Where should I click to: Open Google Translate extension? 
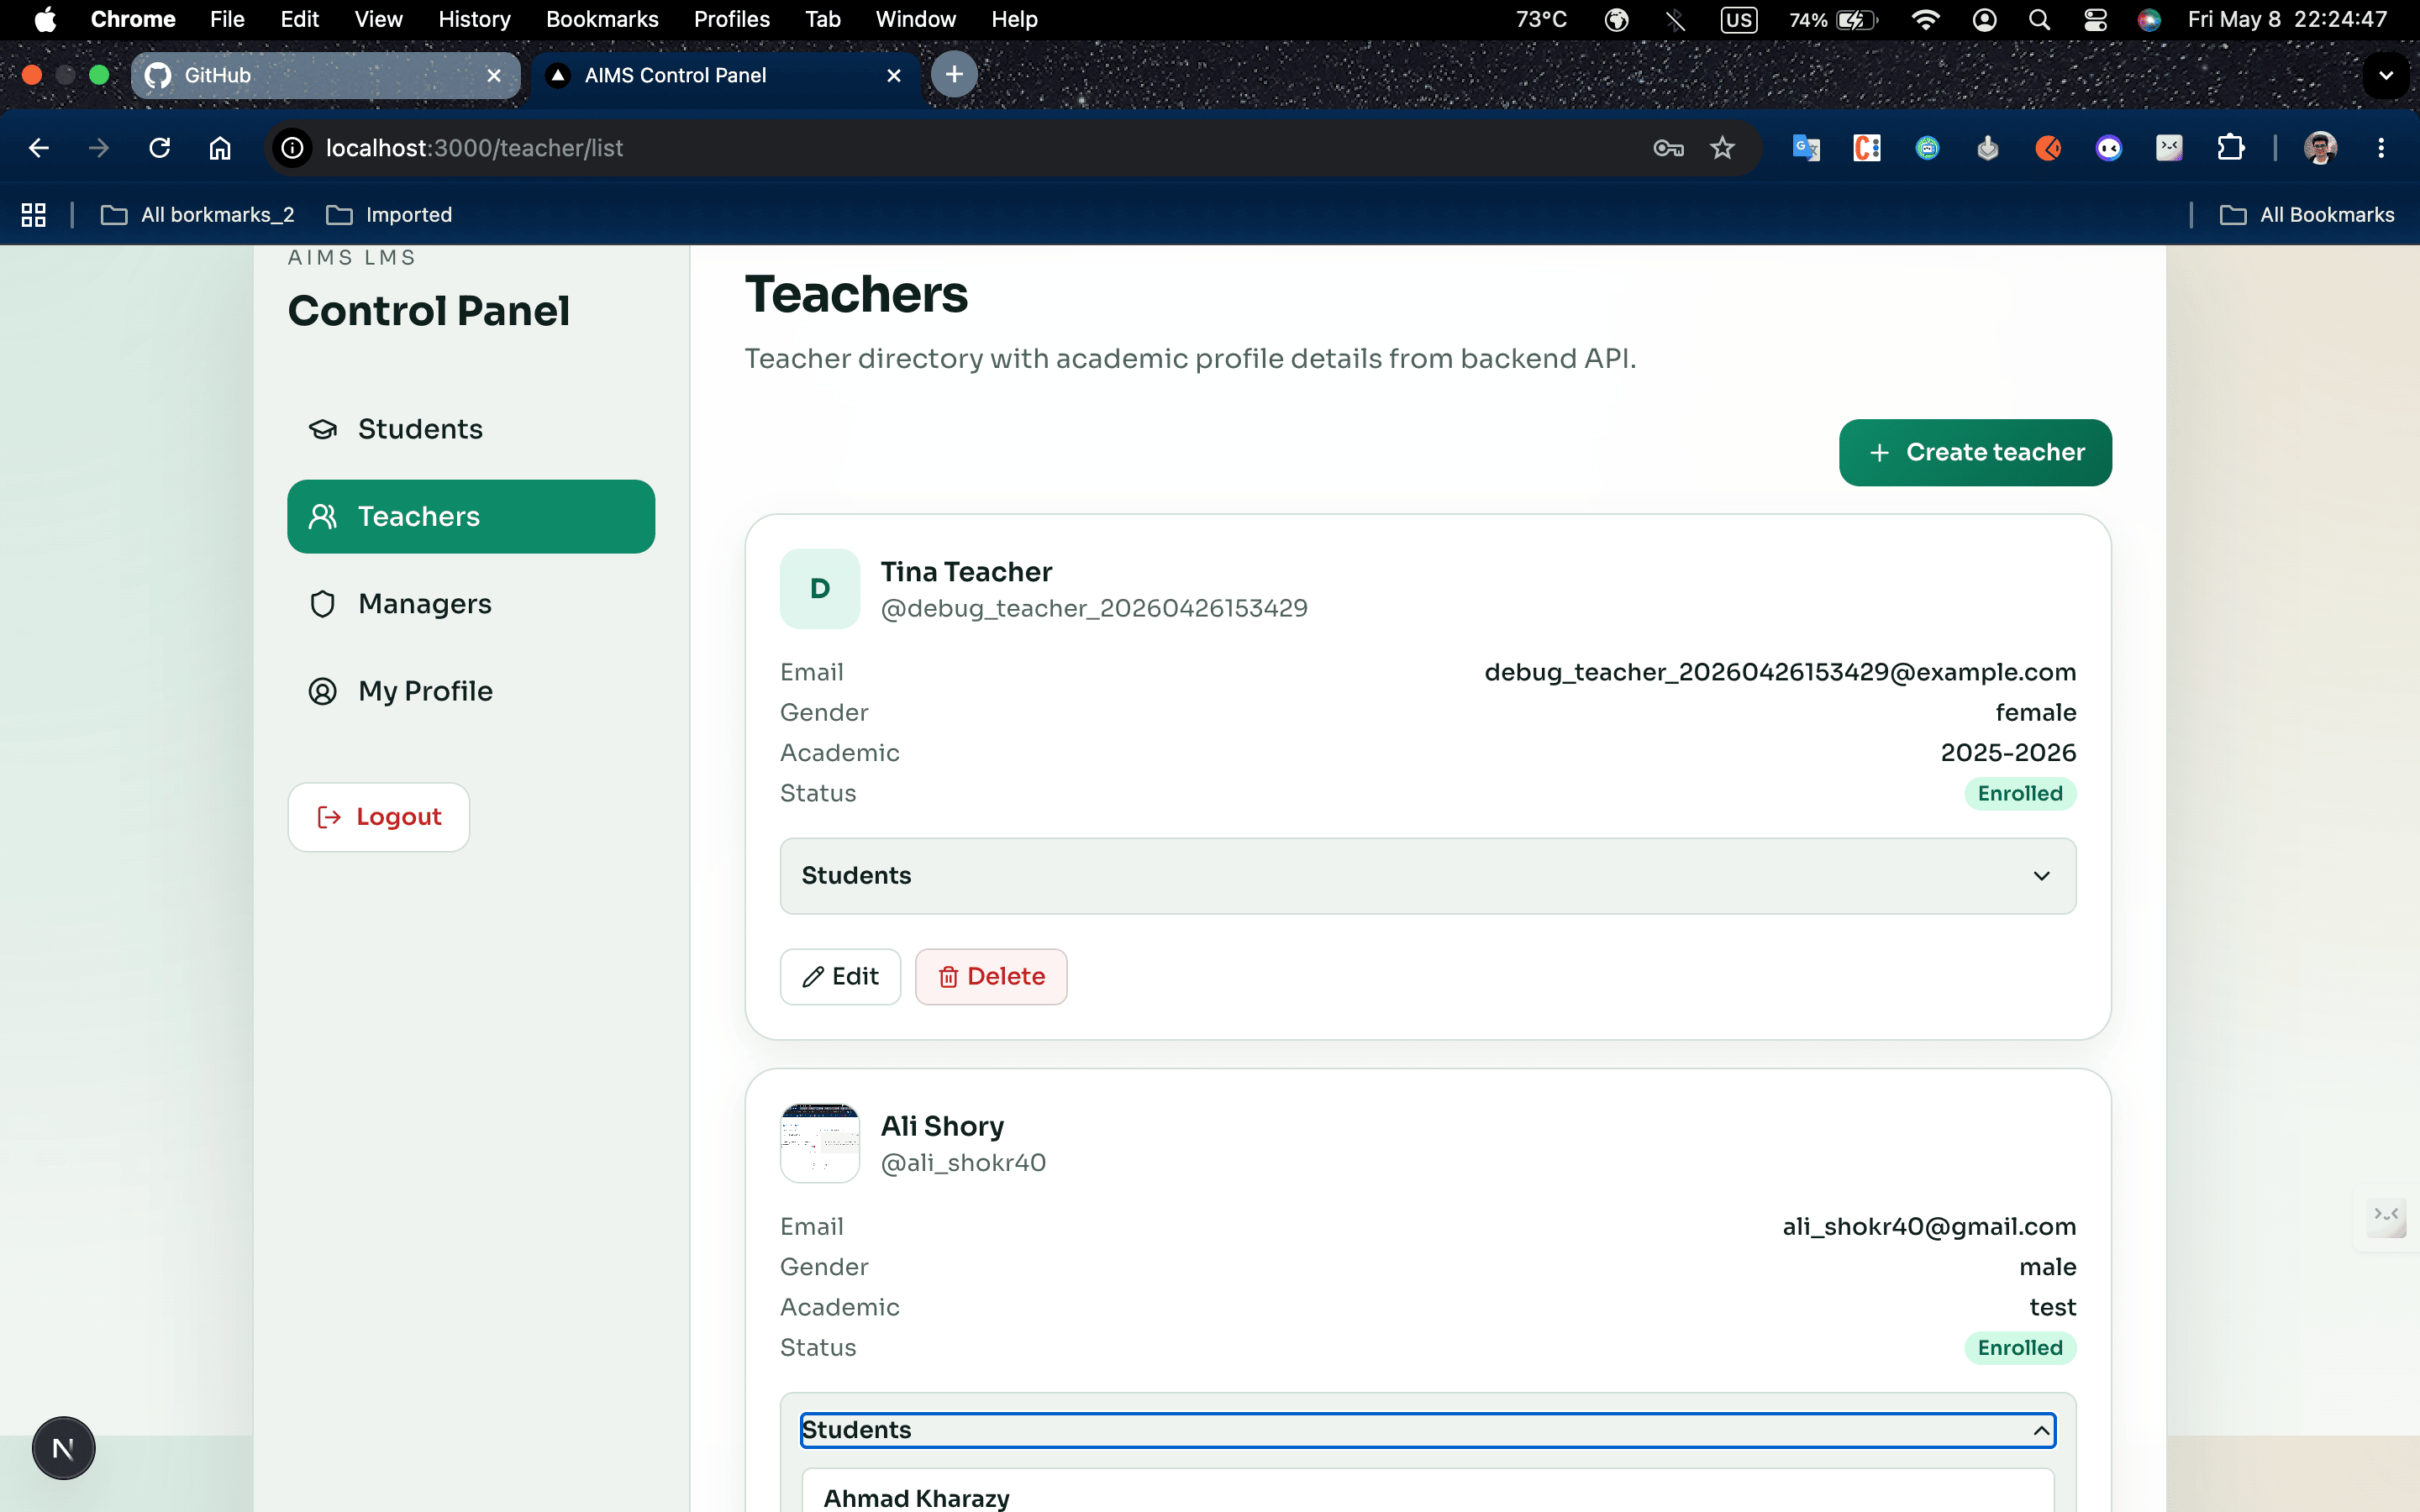(x=1806, y=148)
